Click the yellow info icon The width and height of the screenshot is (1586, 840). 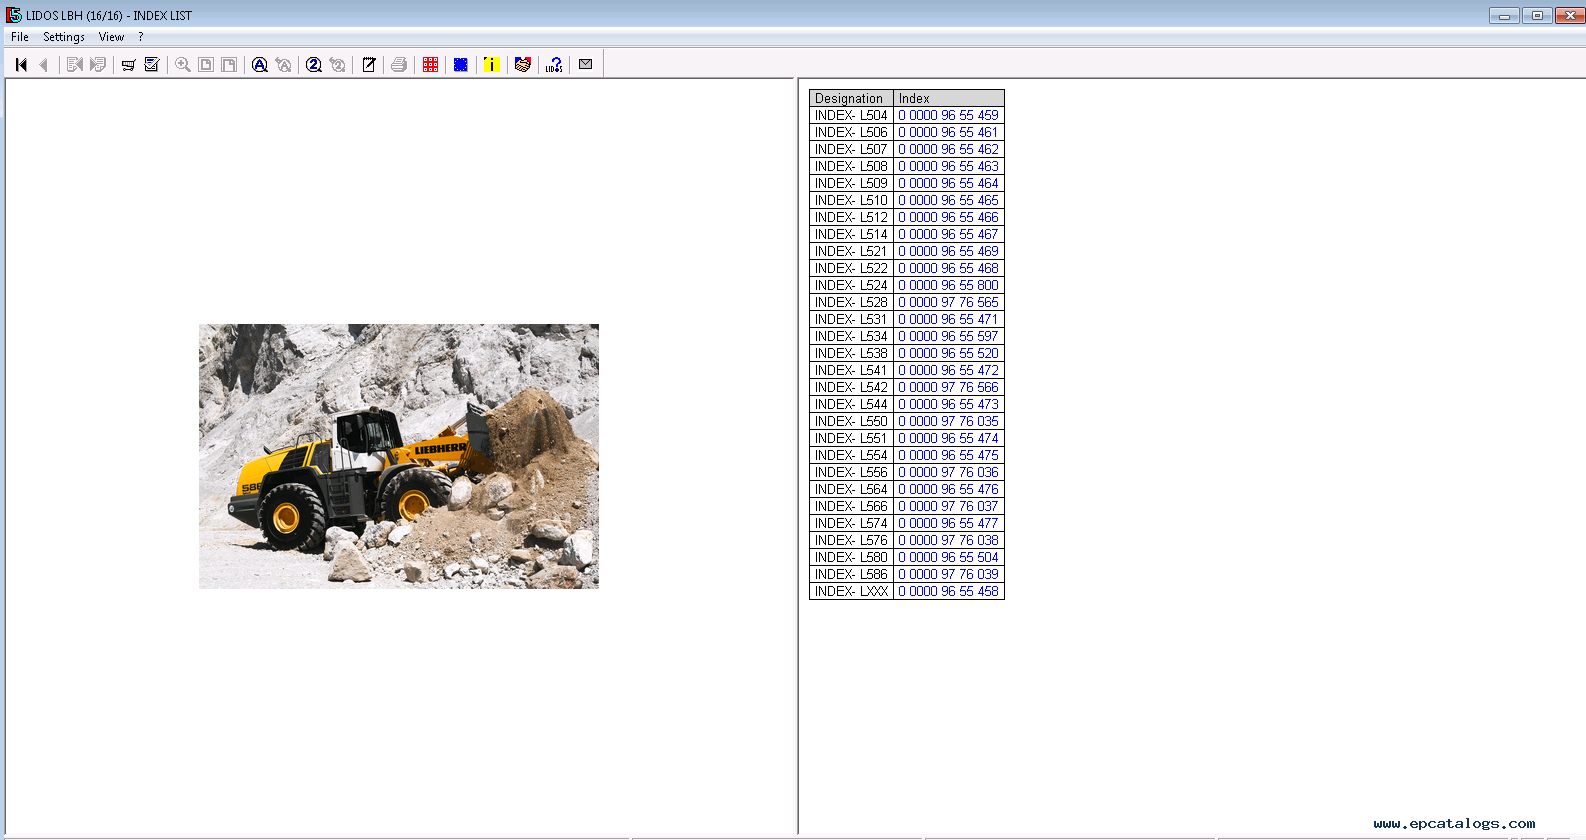491,64
